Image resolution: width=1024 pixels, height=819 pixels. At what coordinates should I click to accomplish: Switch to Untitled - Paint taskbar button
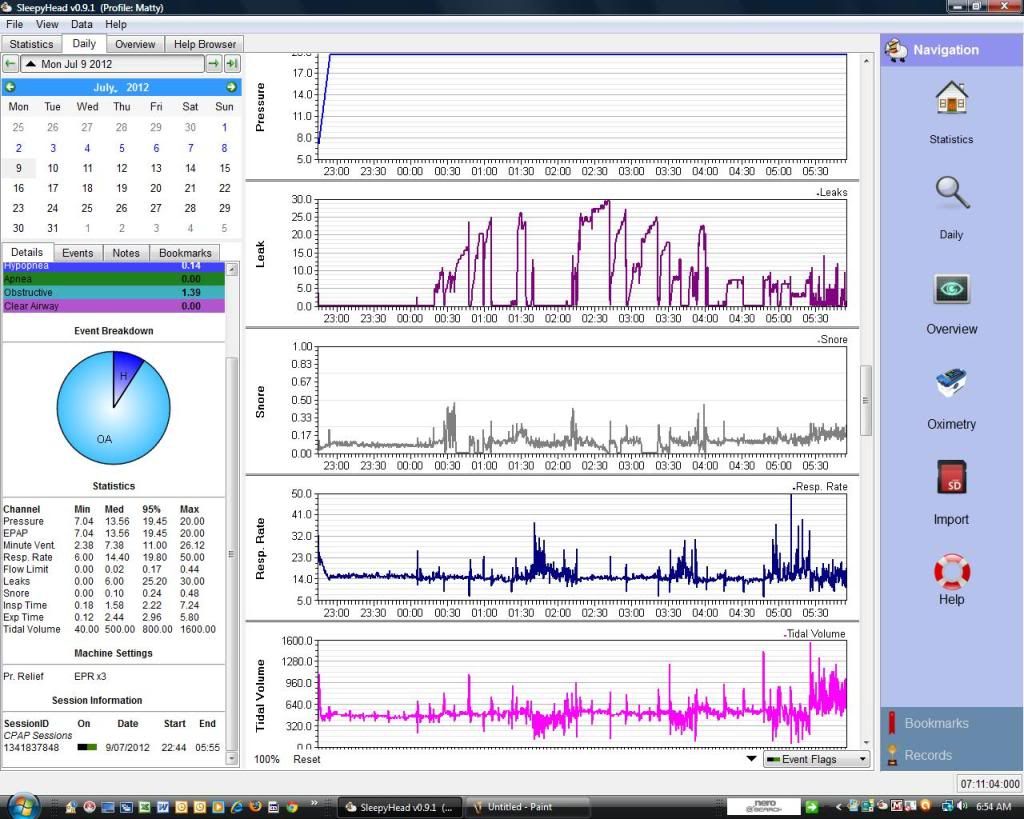pyautogui.click(x=529, y=807)
